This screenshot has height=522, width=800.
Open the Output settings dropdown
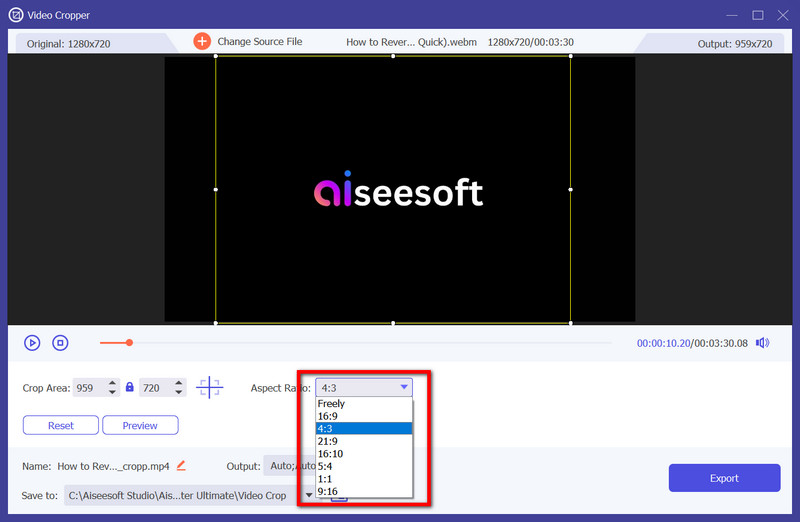coord(290,465)
